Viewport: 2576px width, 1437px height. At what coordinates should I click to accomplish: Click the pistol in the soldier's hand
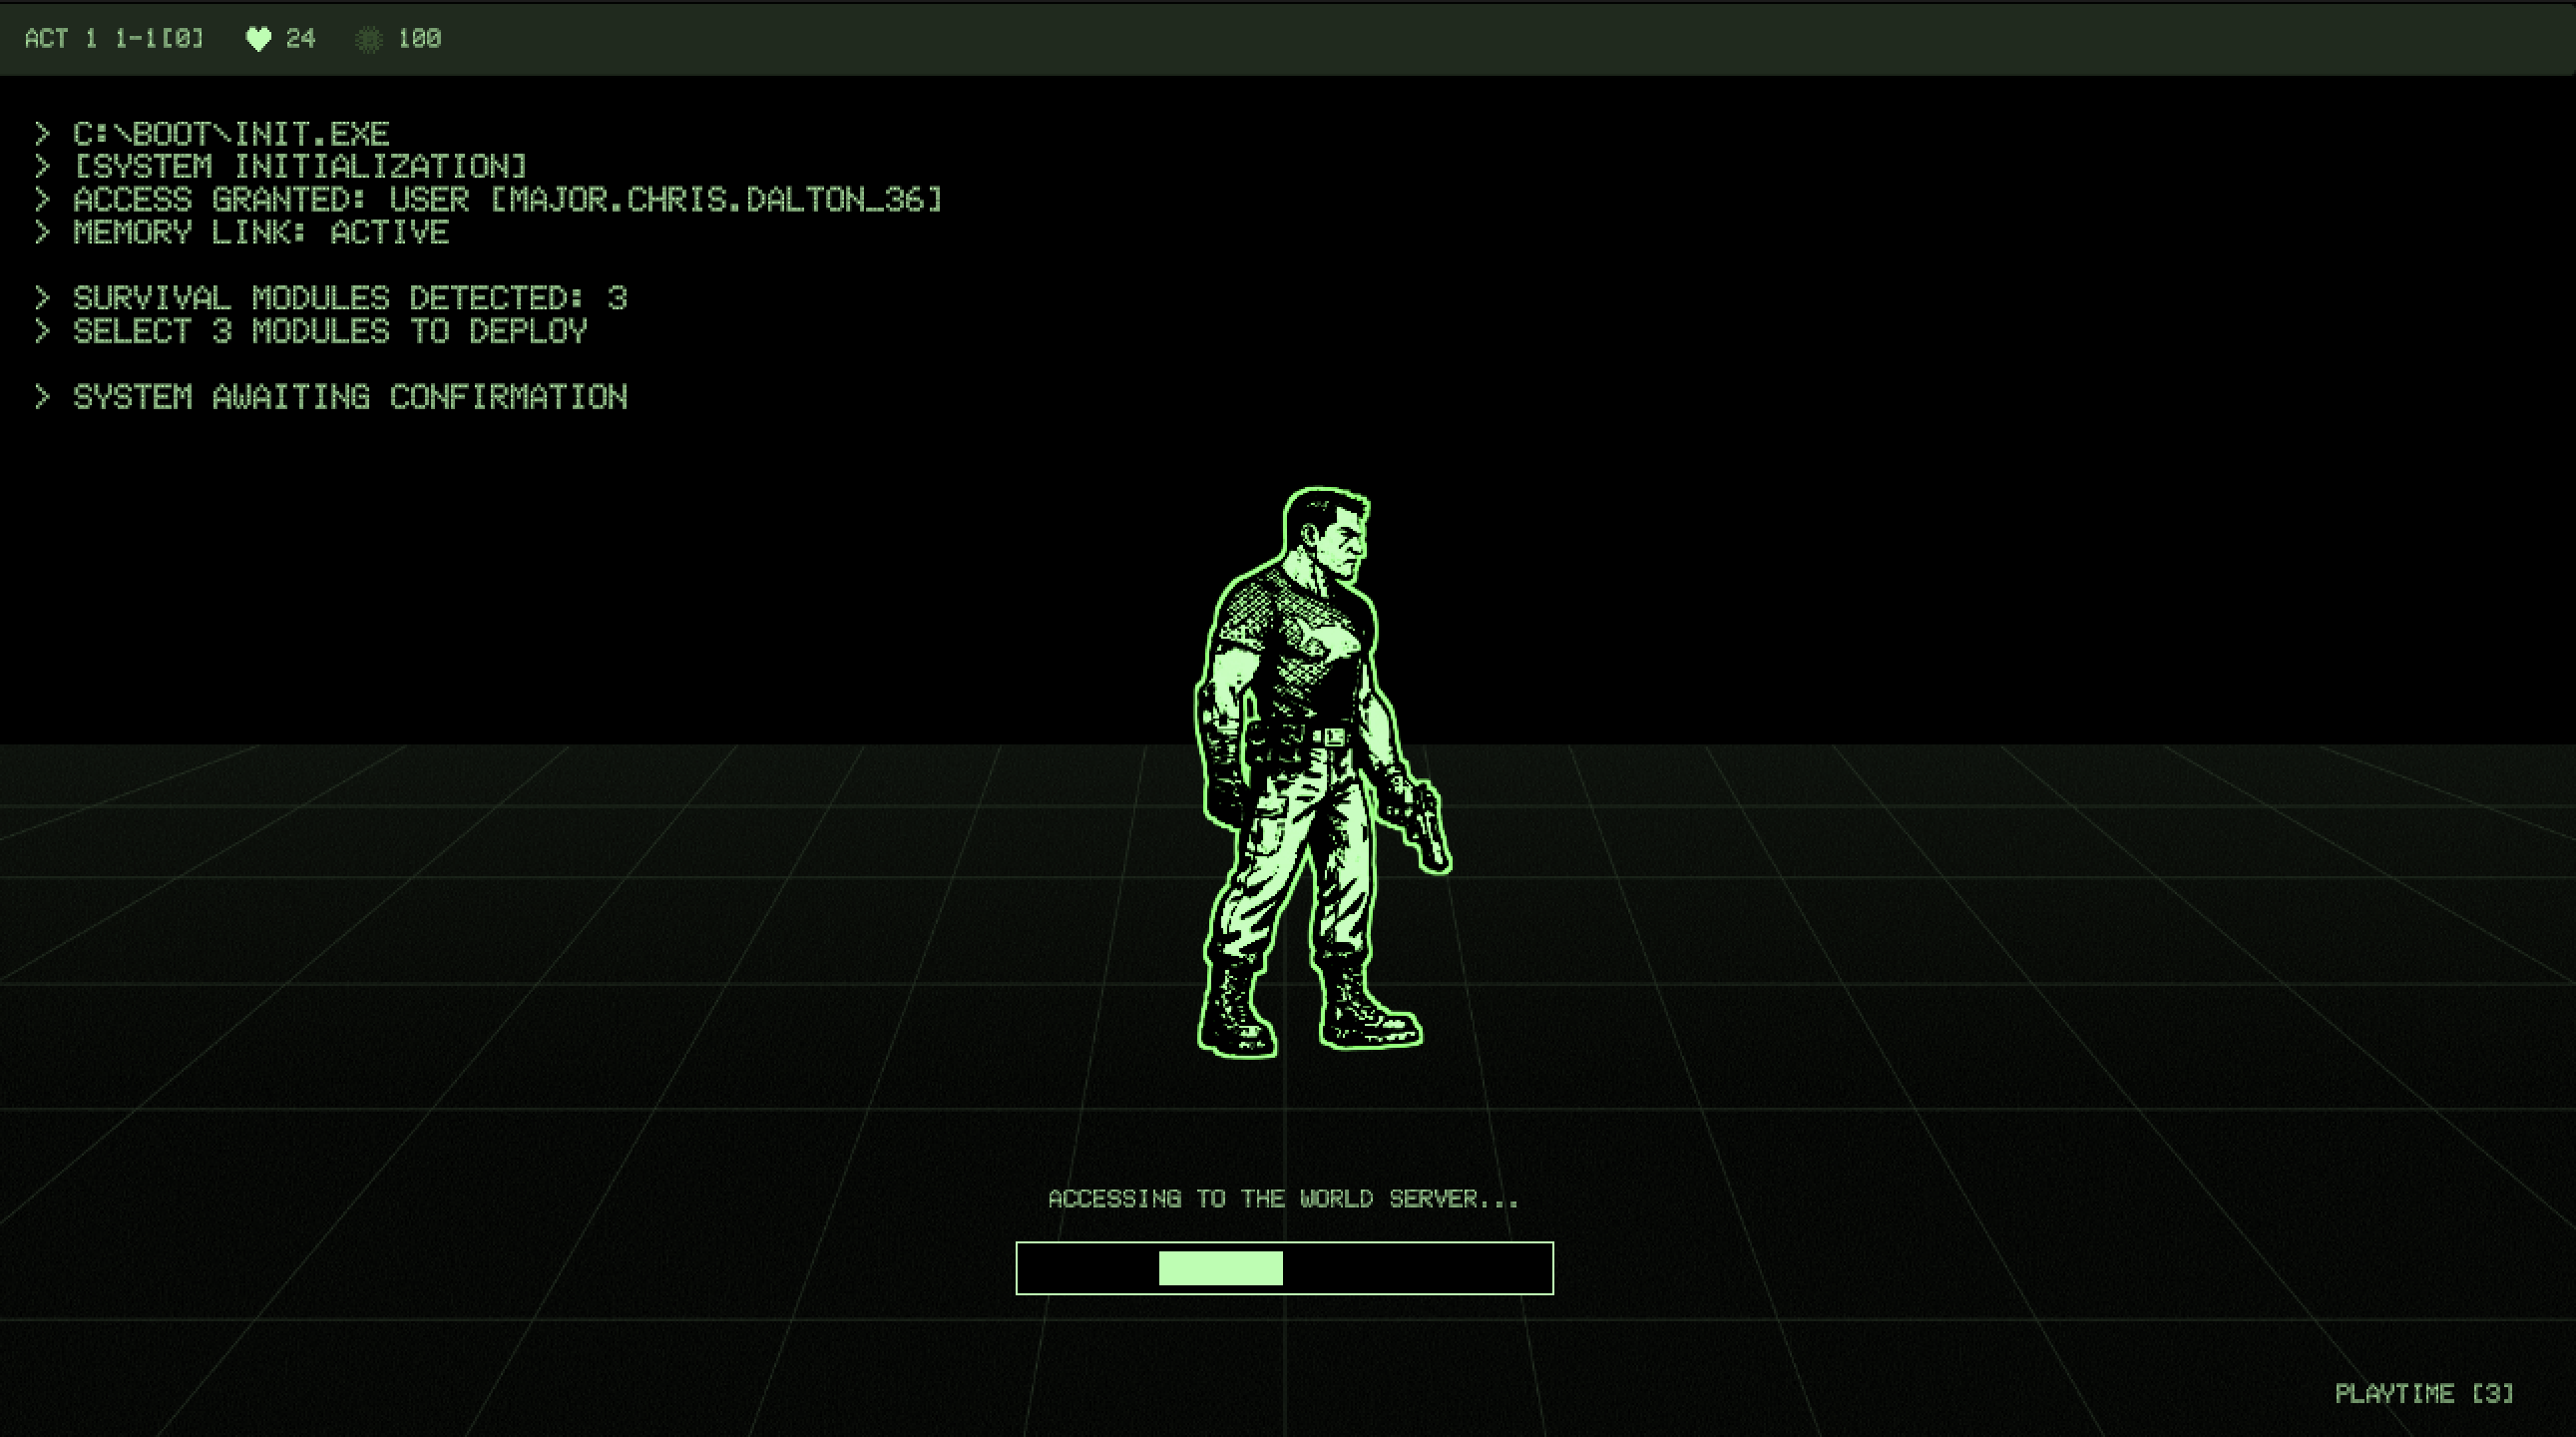click(x=1428, y=828)
